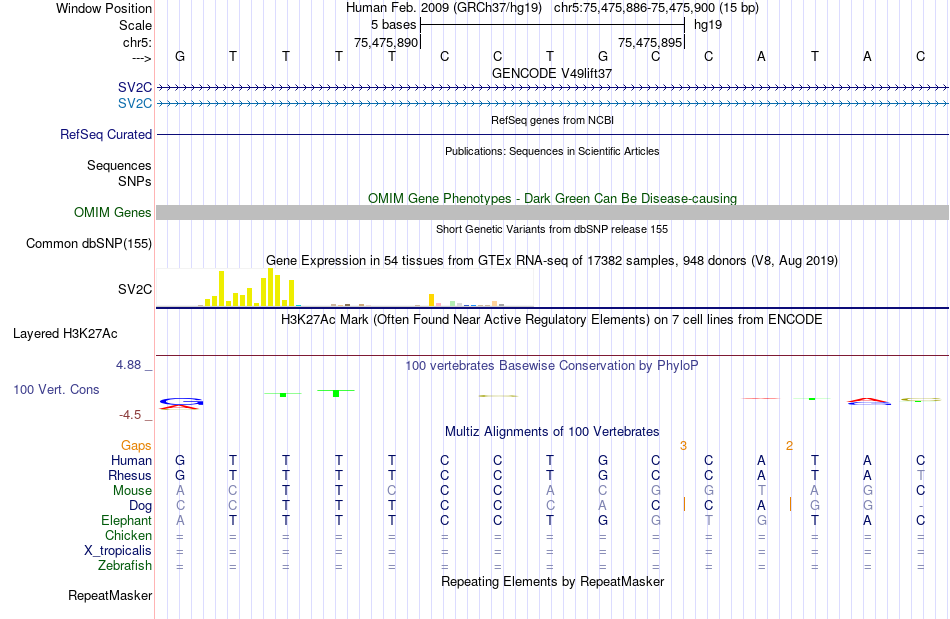Select the Human alignment row label

click(131, 460)
